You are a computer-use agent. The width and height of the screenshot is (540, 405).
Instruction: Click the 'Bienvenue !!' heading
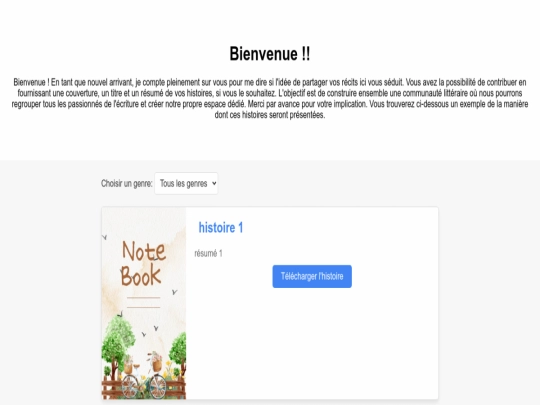click(x=270, y=54)
